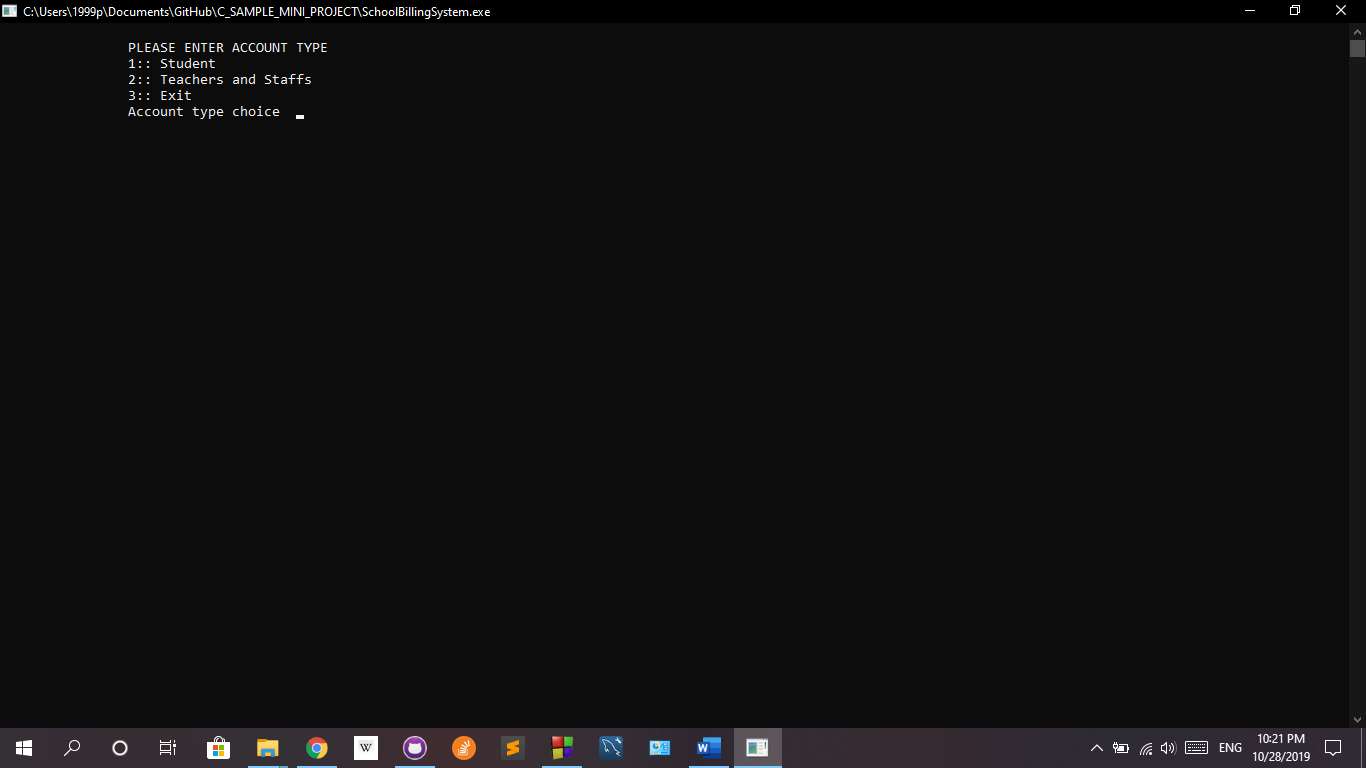This screenshot has width=1366, height=768.
Task: Open File Explorer from taskbar
Action: (x=267, y=748)
